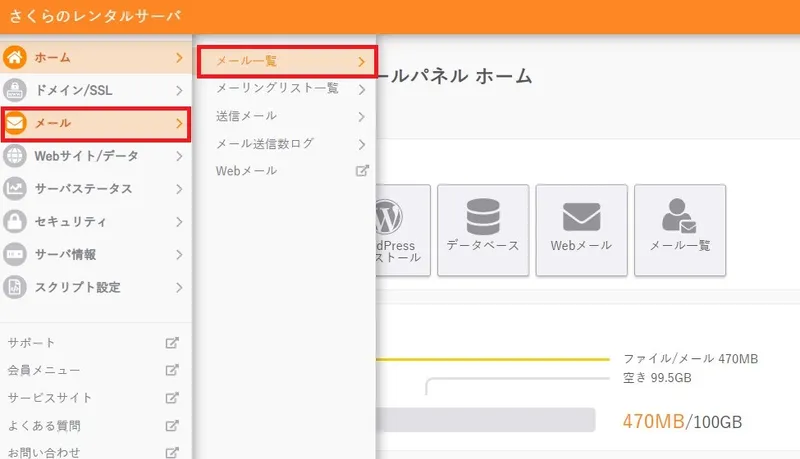This screenshot has height=459, width=800.
Task: Click the セキュリティ padlock icon
Action: (15, 221)
